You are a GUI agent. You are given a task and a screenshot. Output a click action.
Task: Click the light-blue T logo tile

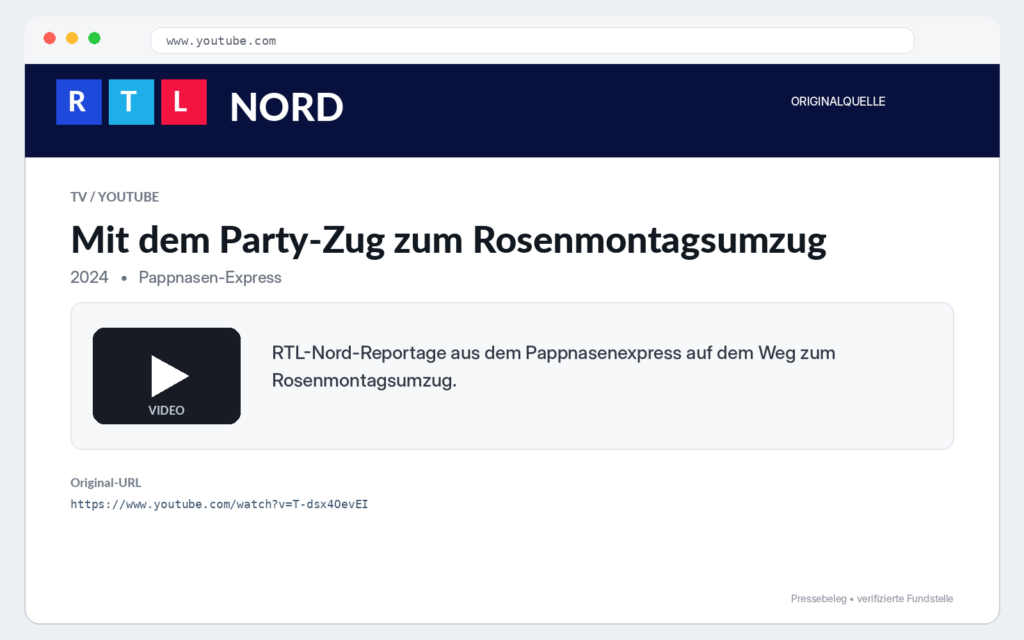tap(131, 102)
